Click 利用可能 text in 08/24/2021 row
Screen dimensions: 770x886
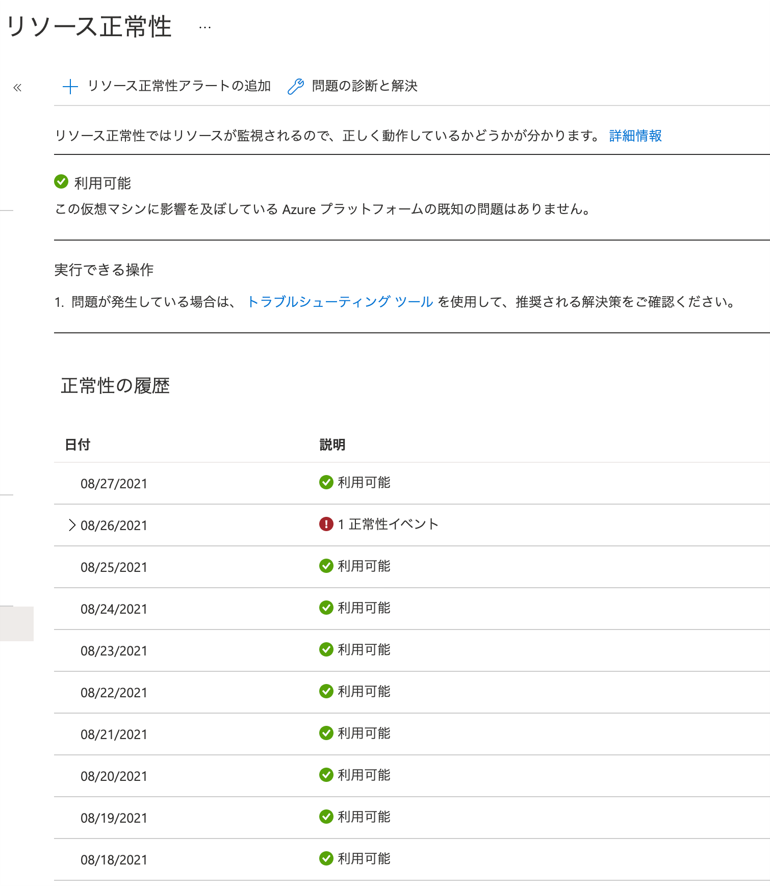pyautogui.click(x=364, y=608)
